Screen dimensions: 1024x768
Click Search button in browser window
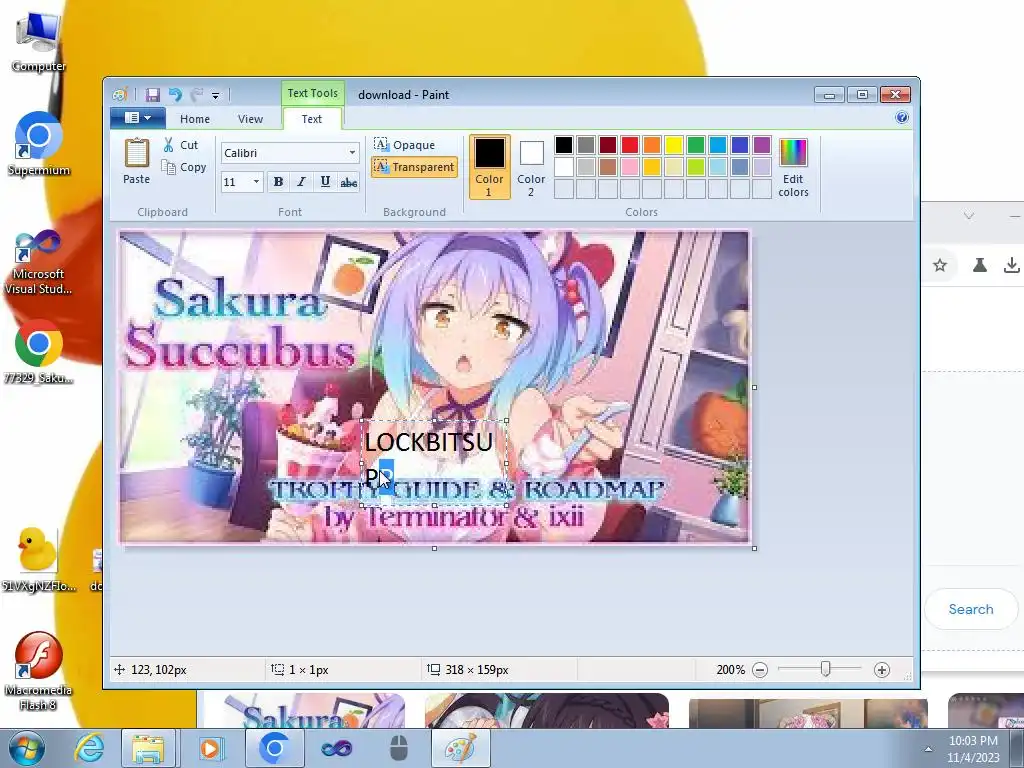(x=971, y=609)
